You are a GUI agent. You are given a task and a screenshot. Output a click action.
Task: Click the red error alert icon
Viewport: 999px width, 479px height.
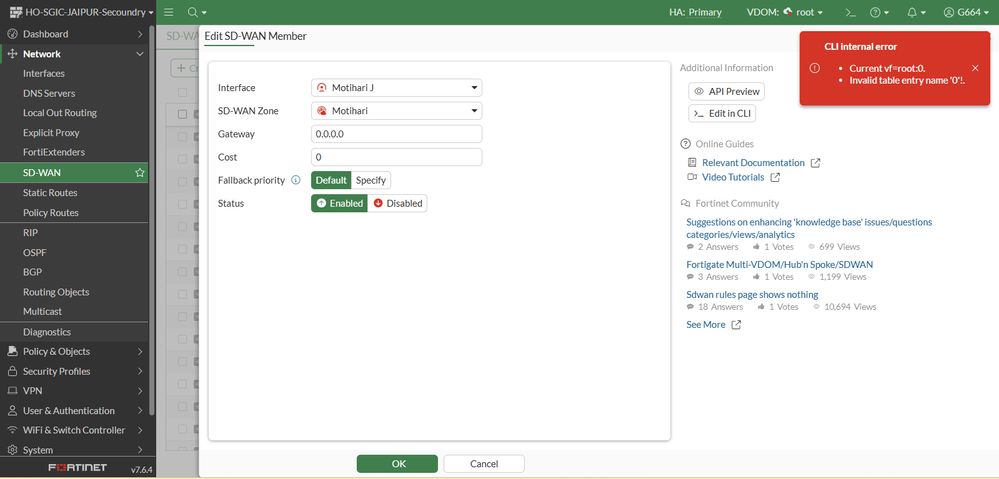tap(815, 68)
